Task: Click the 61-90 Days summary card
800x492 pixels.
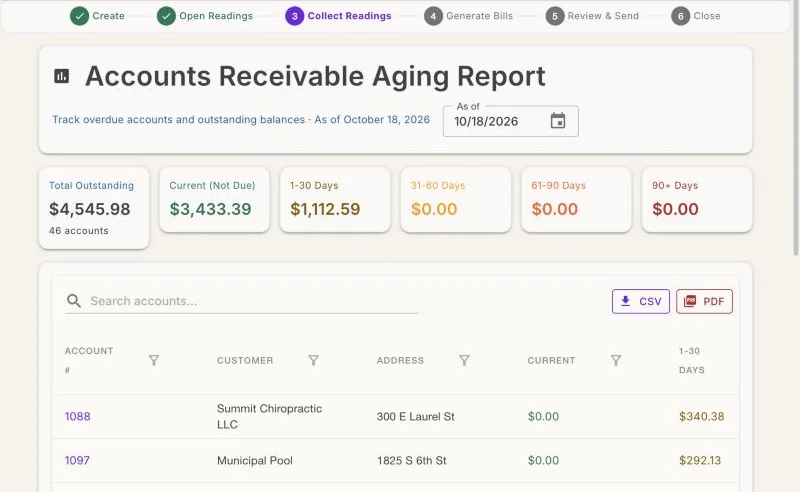Action: (x=576, y=200)
